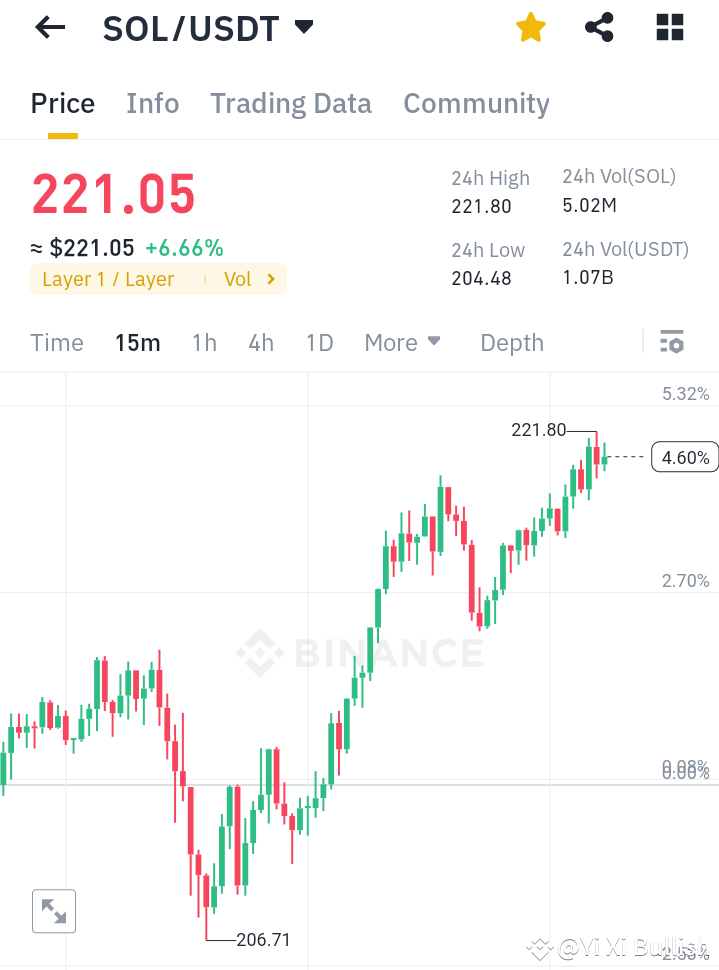The image size is (719, 970).
Task: Open the apps grid icon
Action: tap(668, 27)
